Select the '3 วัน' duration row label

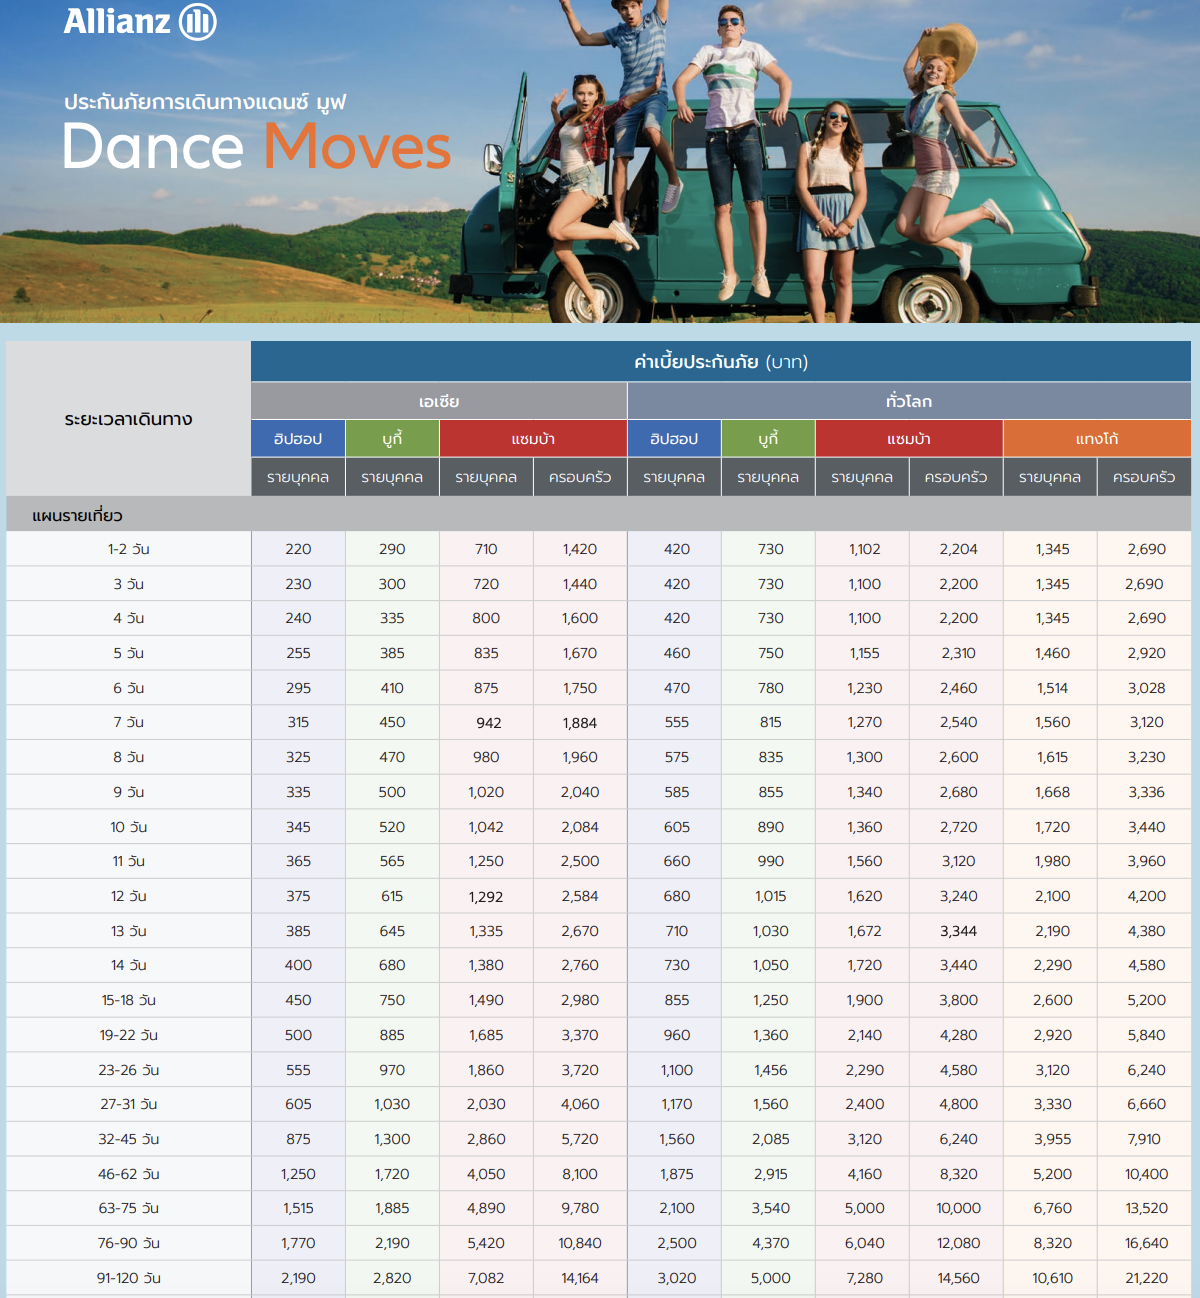(x=129, y=584)
